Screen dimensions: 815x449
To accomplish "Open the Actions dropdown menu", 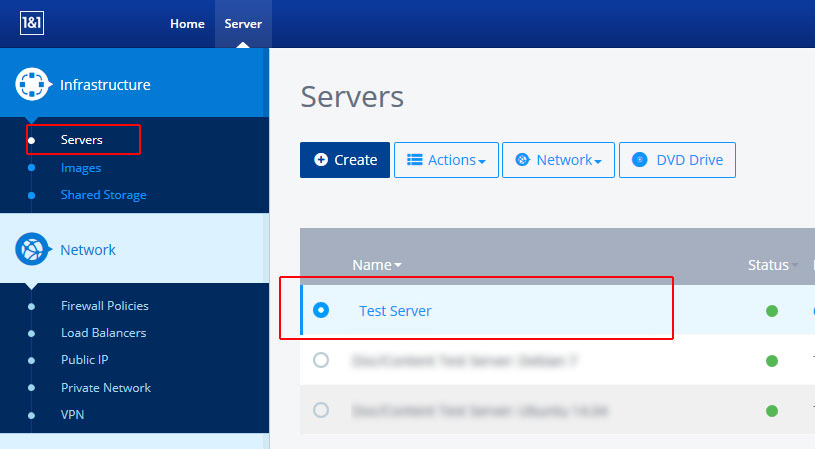I will 446,160.
